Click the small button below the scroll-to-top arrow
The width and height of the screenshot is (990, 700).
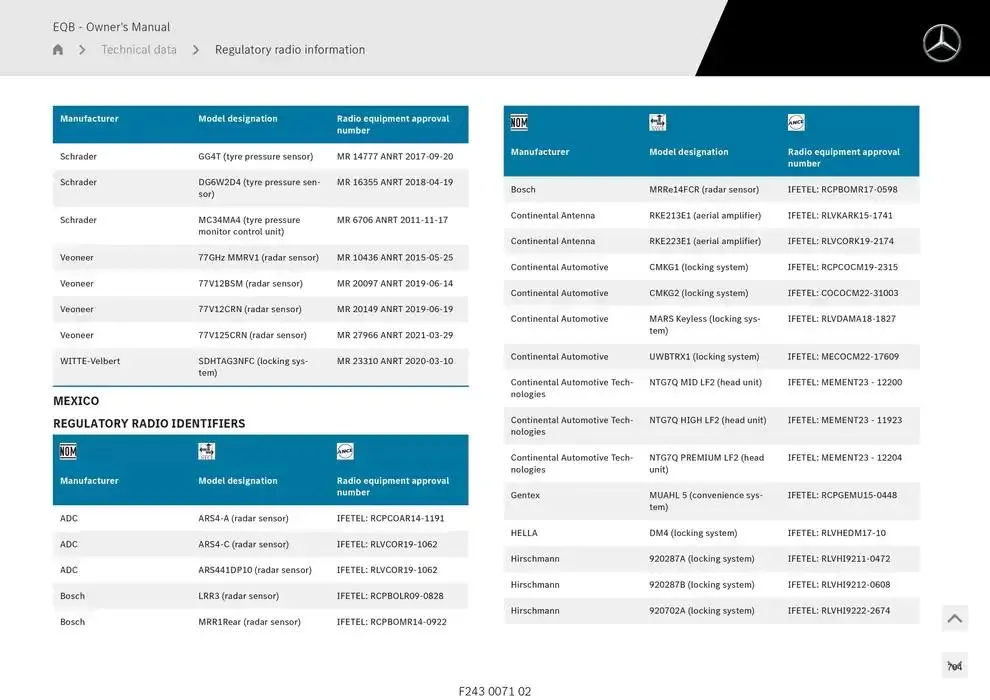pos(954,666)
